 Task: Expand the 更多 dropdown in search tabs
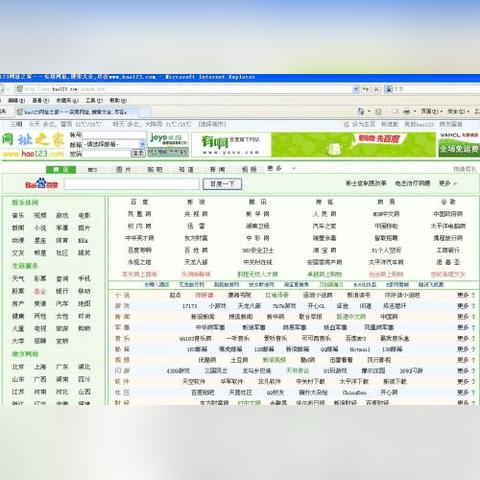(x=294, y=169)
